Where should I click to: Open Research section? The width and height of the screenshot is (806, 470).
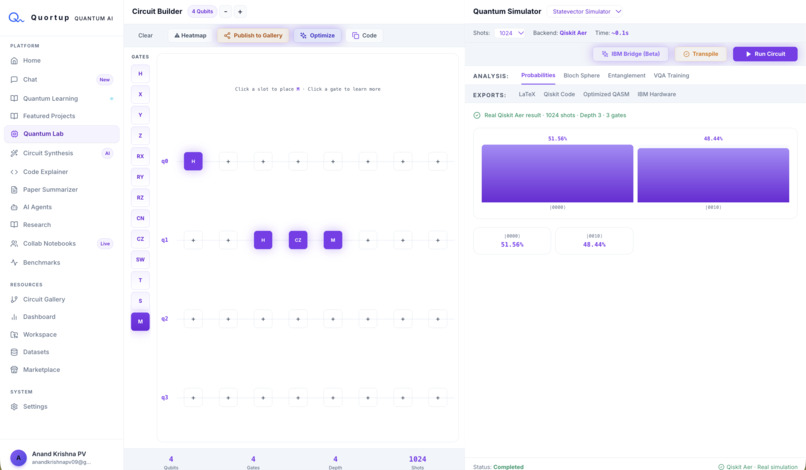pos(62,225)
